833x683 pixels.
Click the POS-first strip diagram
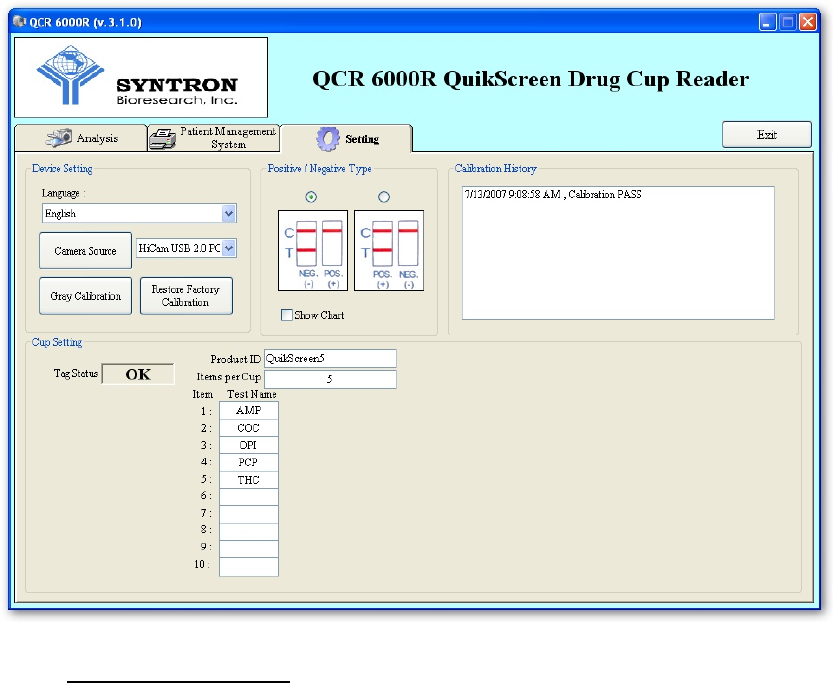click(389, 251)
